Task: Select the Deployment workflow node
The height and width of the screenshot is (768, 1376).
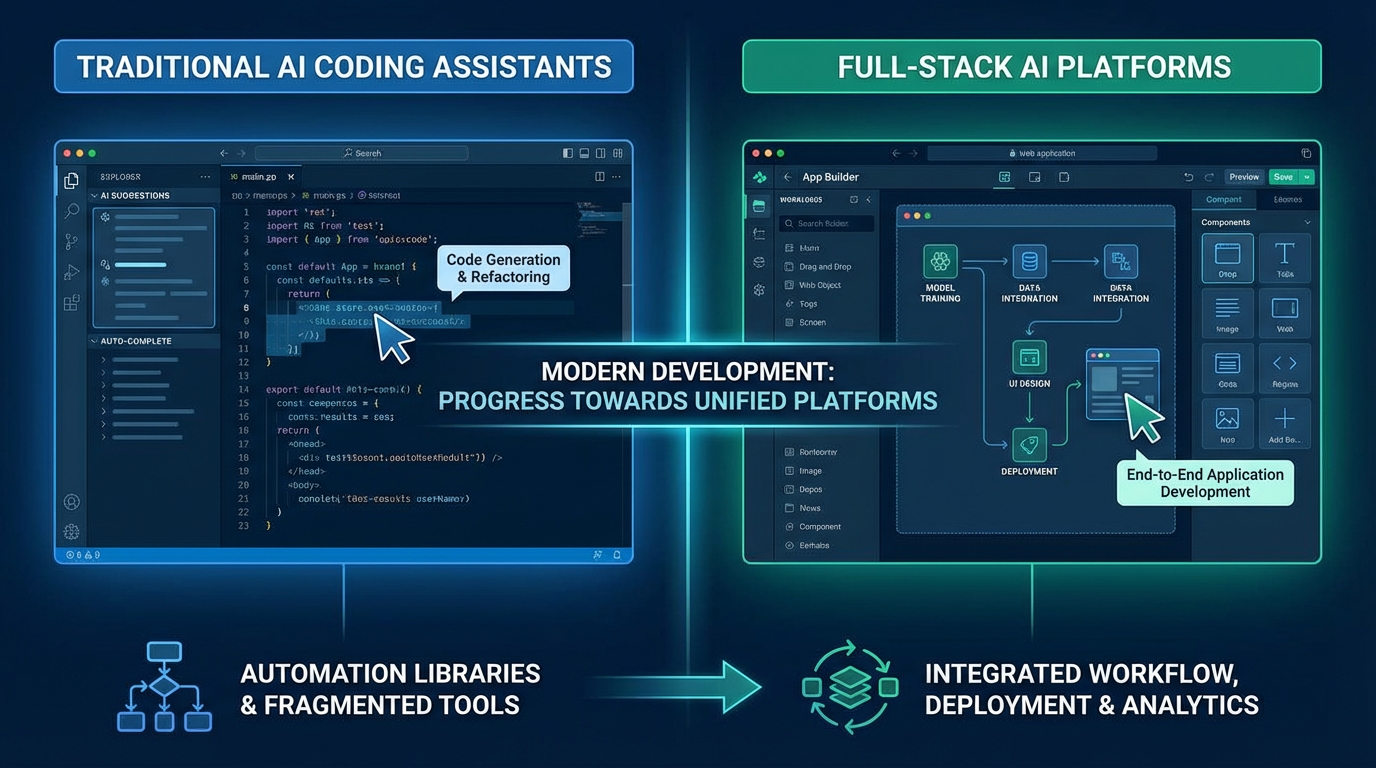Action: [1028, 446]
